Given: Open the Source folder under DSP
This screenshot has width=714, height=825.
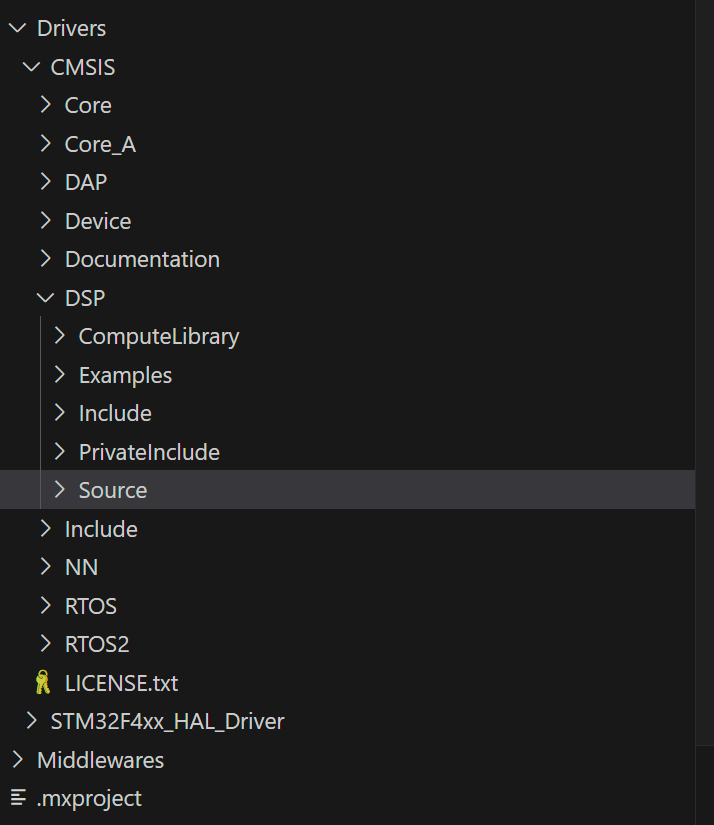Looking at the screenshot, I should pyautogui.click(x=112, y=490).
